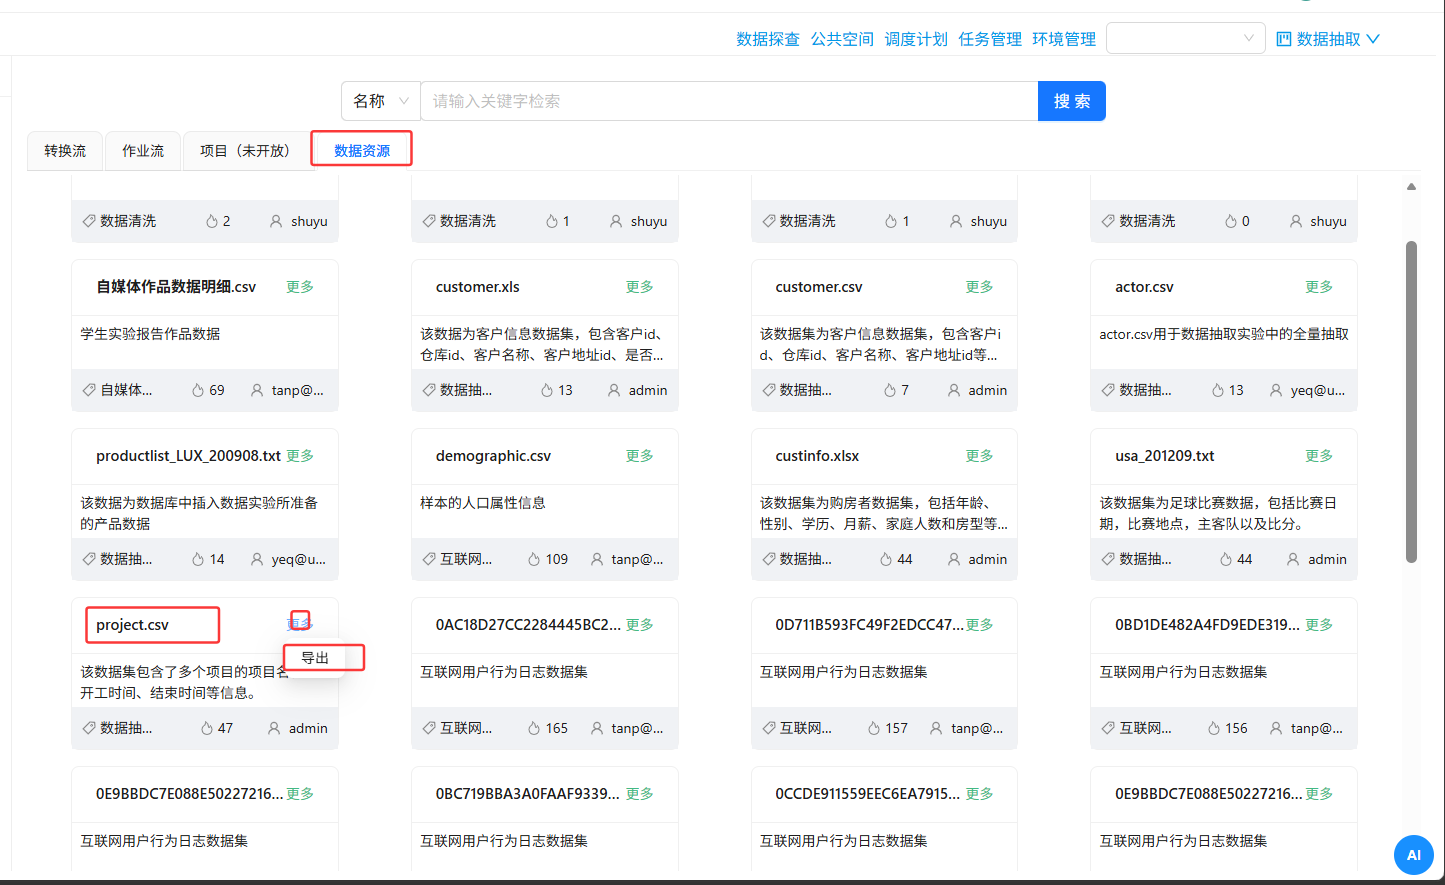Open 数据探查 in the top navigation

pyautogui.click(x=768, y=39)
